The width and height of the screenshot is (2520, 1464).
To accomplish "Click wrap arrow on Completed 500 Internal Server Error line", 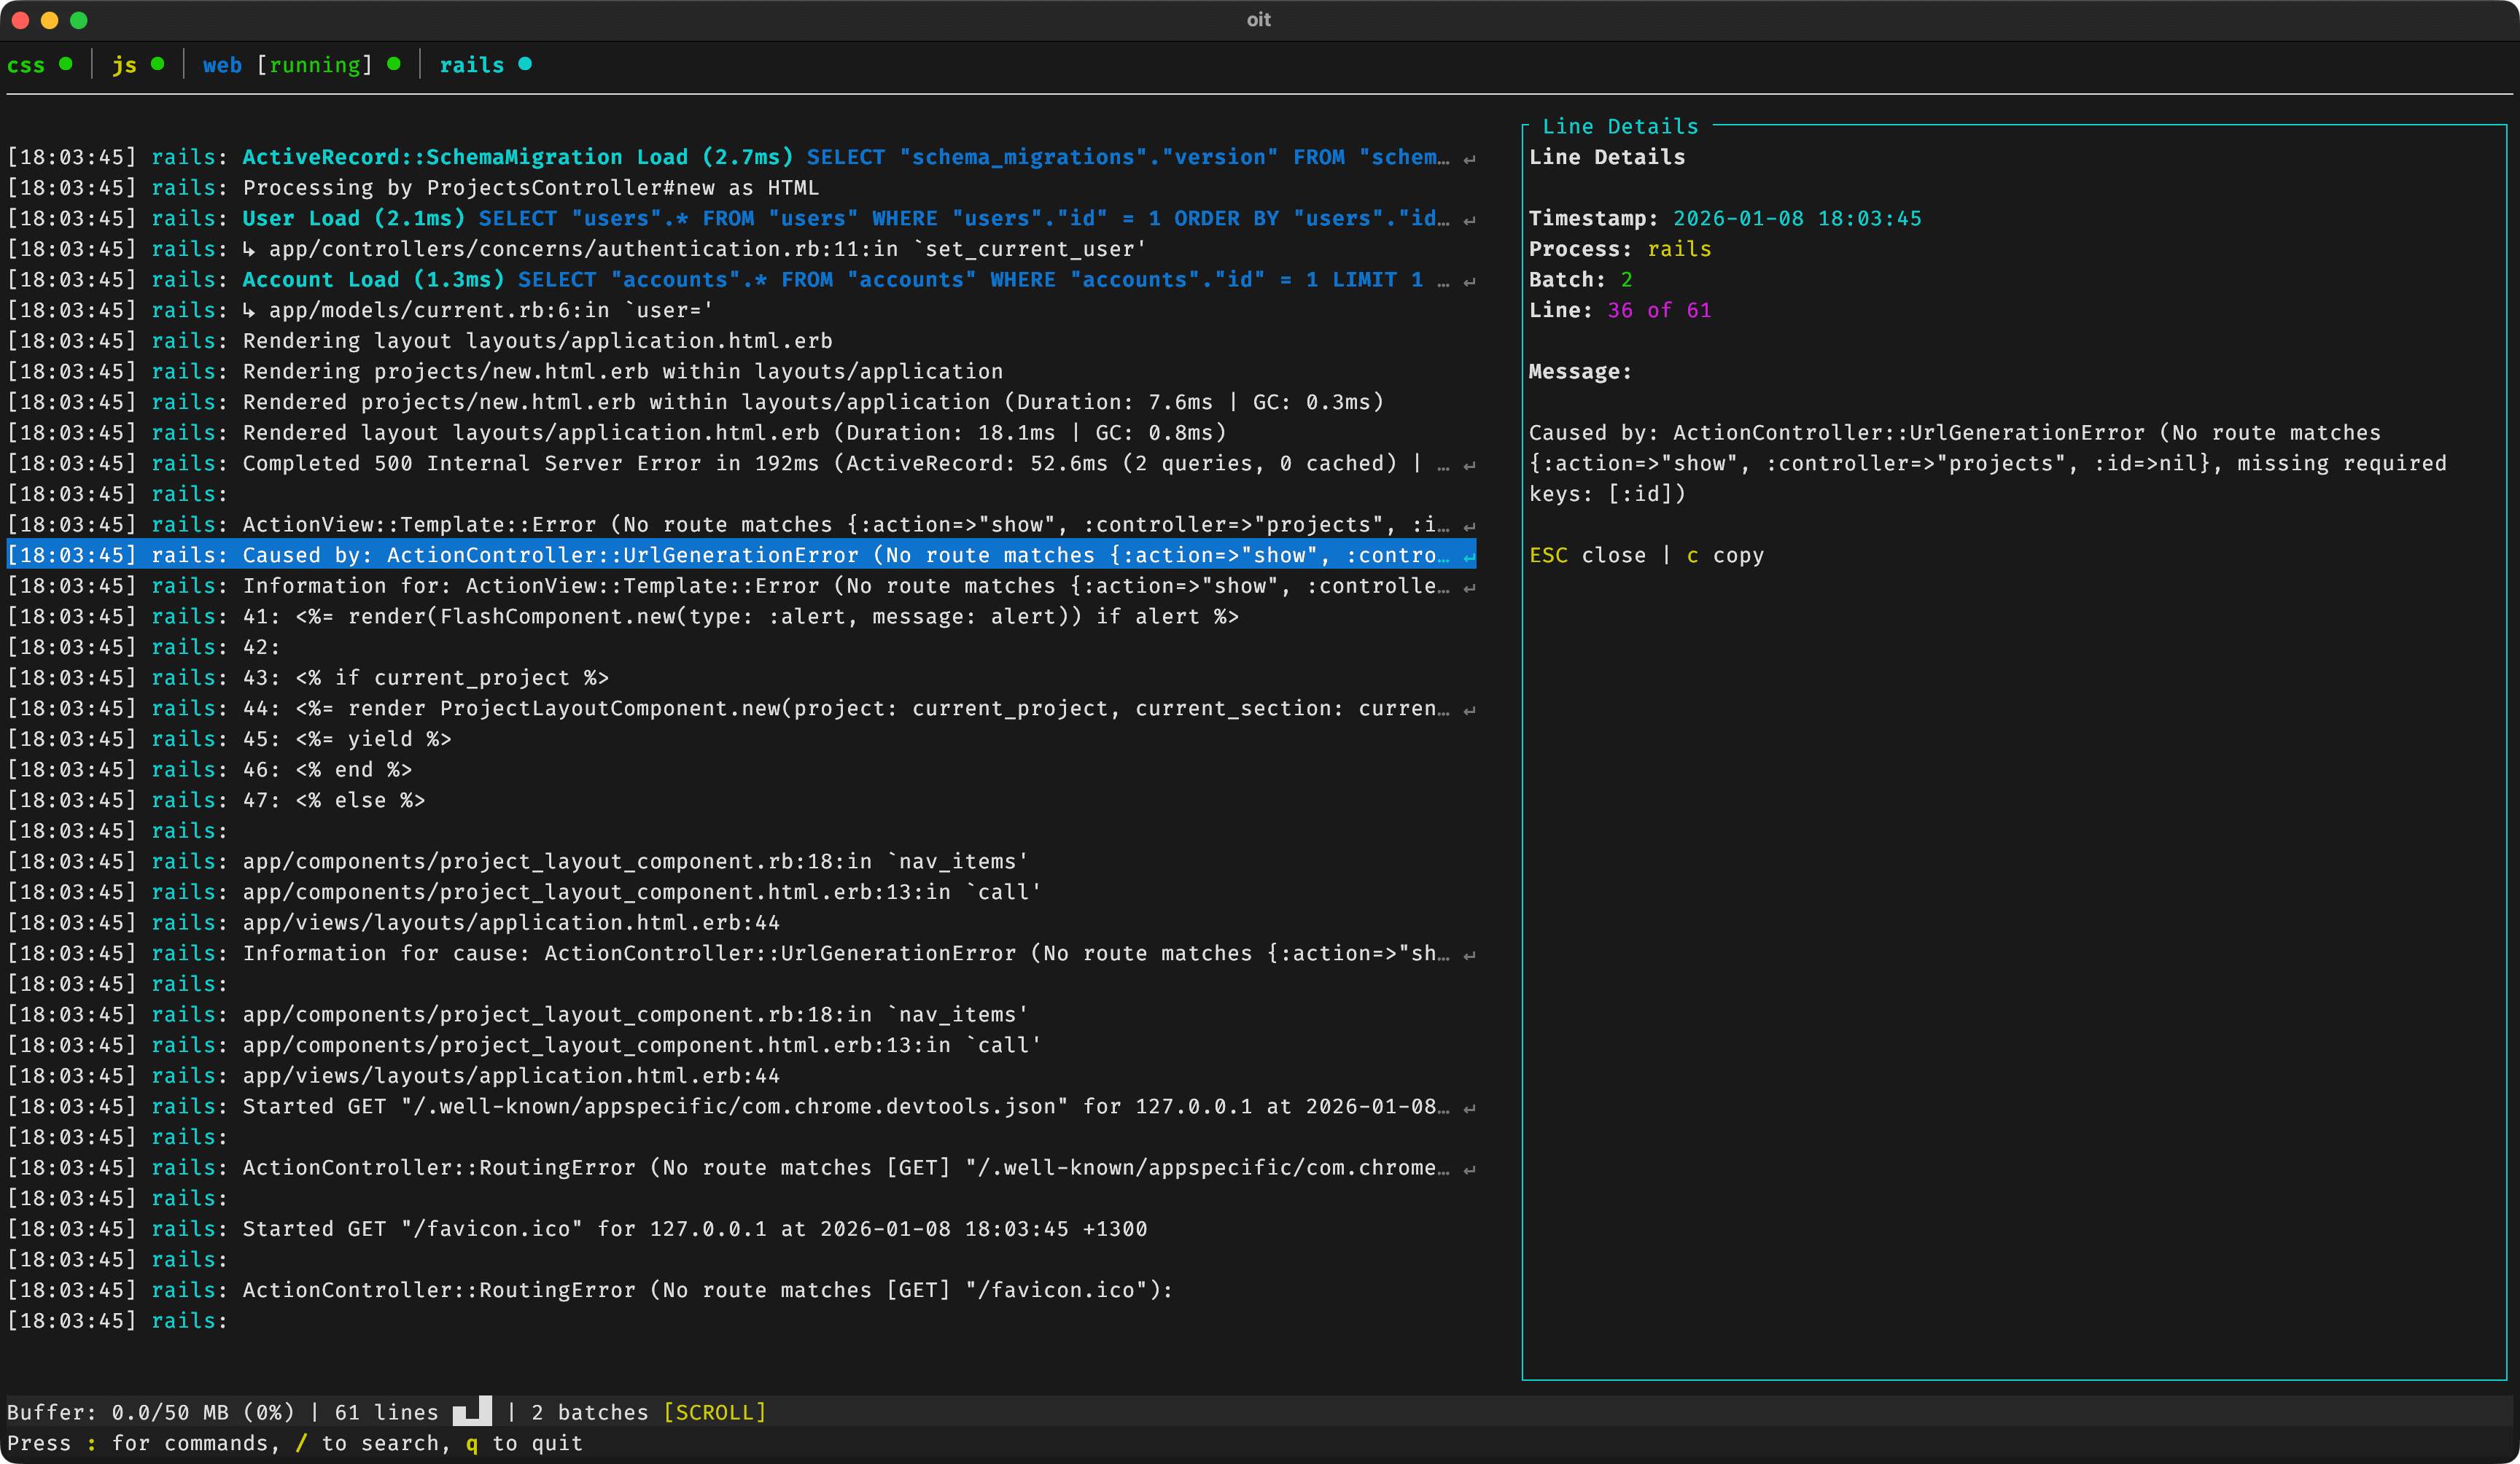I will coord(1469,465).
